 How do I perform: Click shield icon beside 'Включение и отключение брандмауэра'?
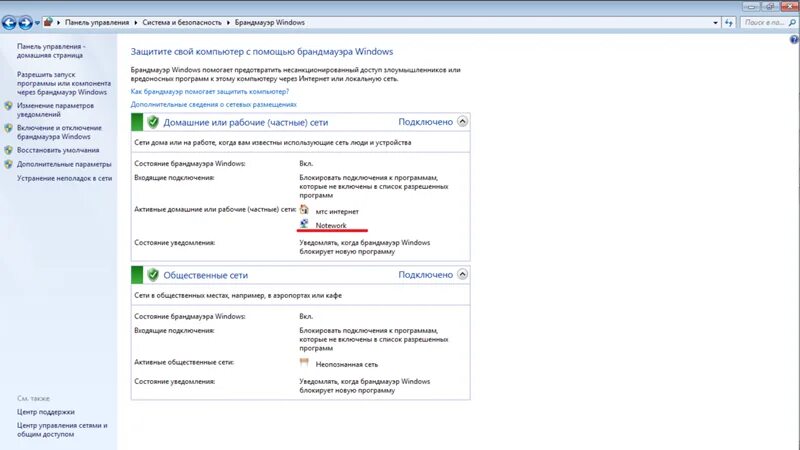tap(8, 128)
